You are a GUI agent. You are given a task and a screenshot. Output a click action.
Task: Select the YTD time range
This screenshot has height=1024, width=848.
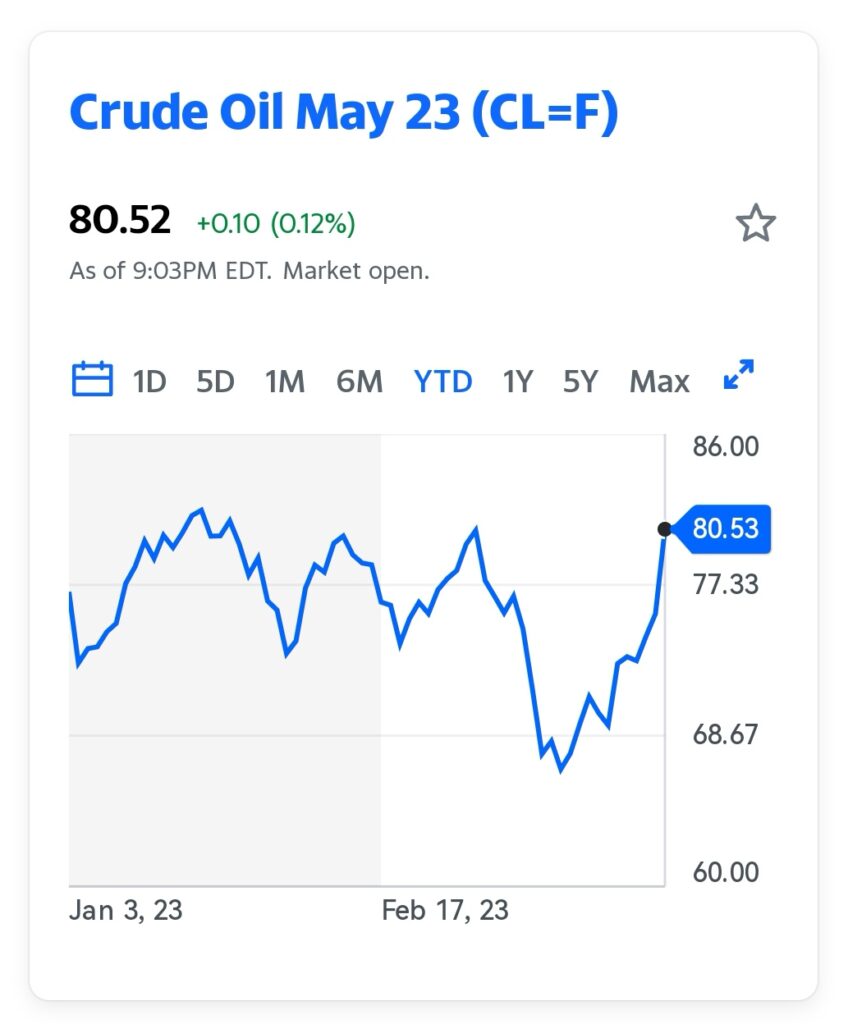pos(443,381)
